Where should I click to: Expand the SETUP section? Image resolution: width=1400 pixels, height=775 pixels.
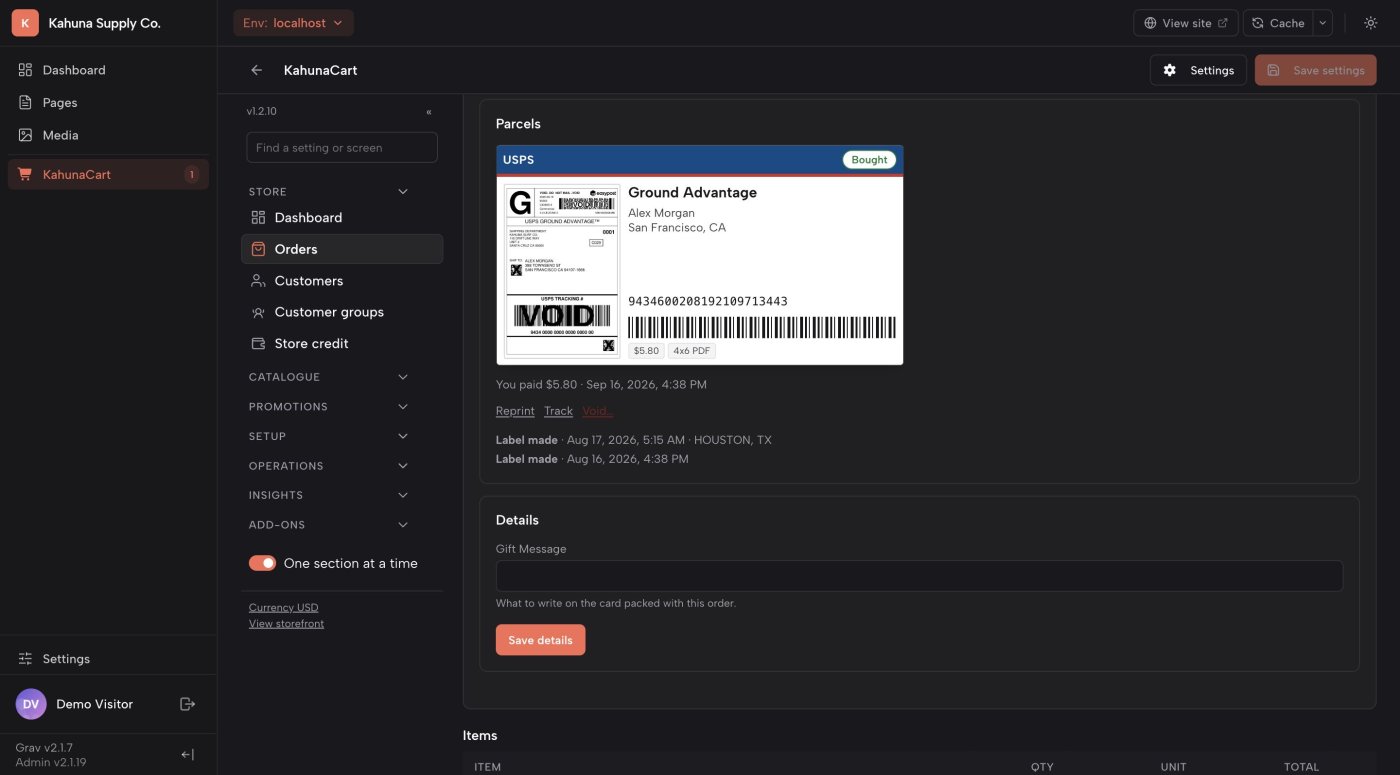click(403, 436)
